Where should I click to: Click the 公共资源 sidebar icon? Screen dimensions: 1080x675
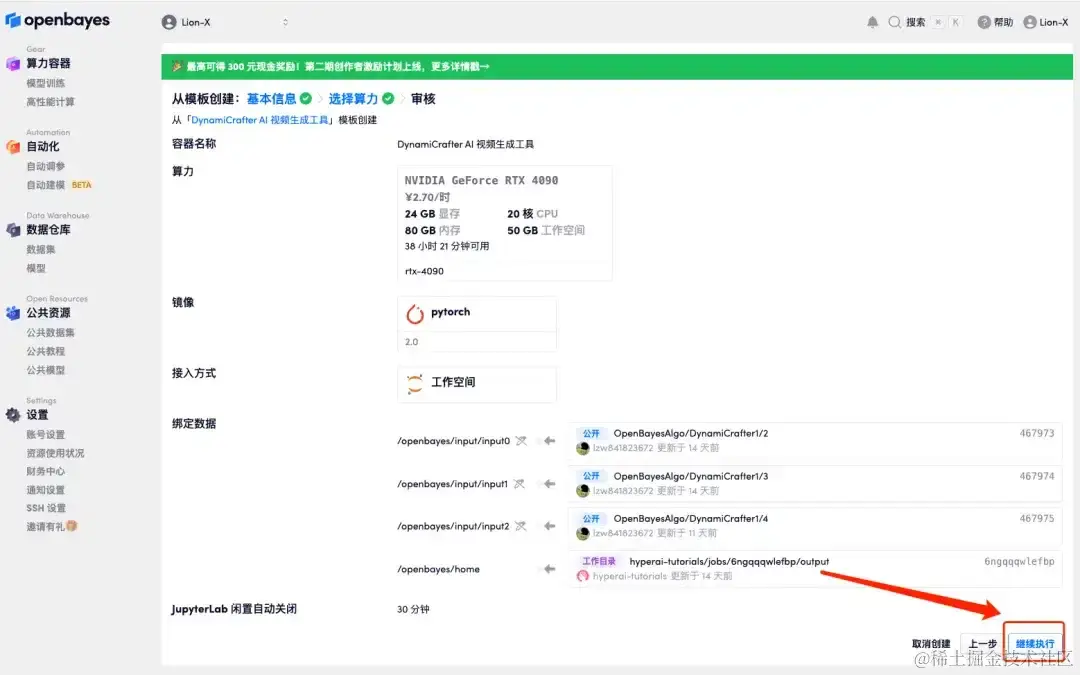click(x=12, y=313)
